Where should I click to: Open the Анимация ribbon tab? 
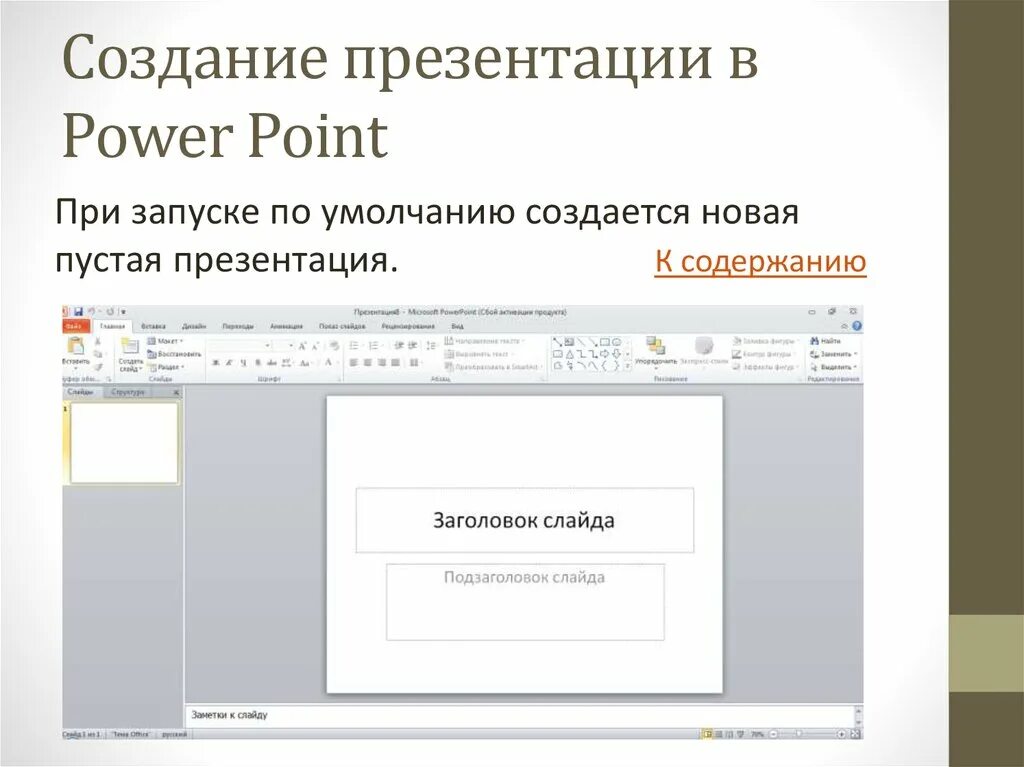pos(286,326)
